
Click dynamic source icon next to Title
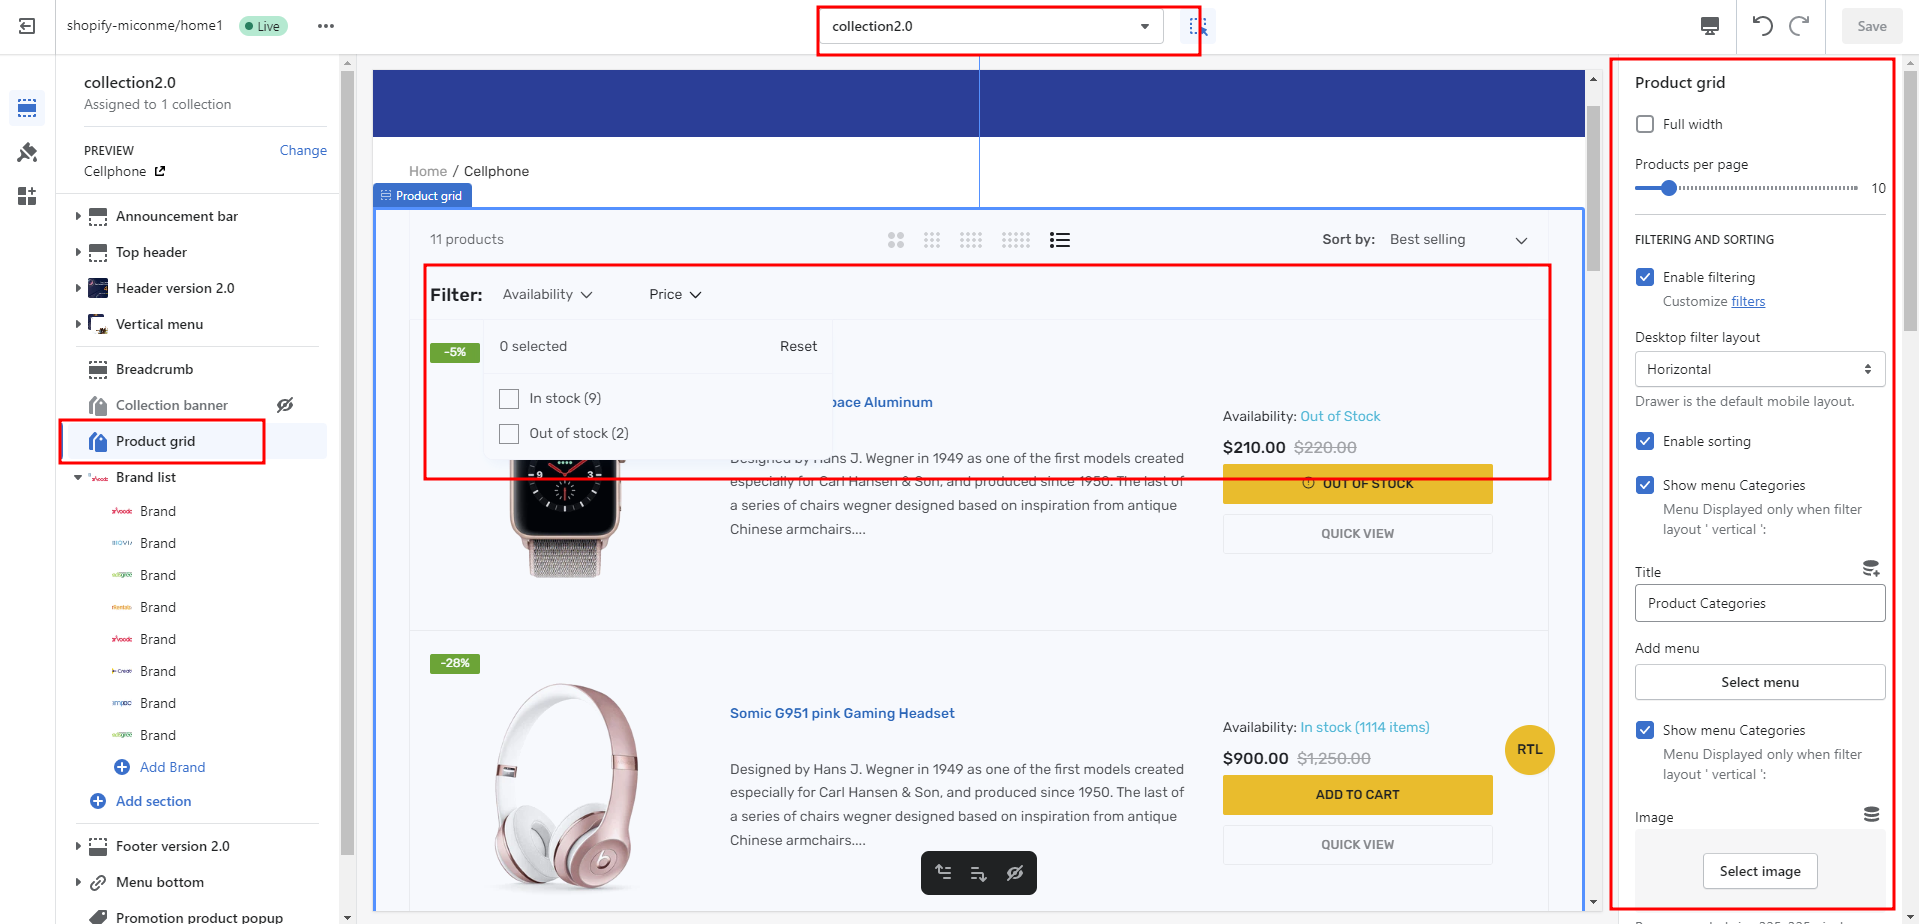[1870, 569]
